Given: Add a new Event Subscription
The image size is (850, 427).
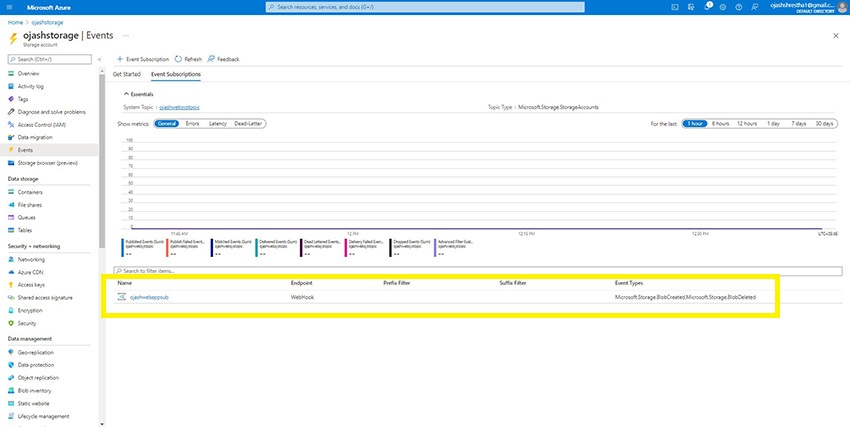Looking at the screenshot, I should pos(143,59).
